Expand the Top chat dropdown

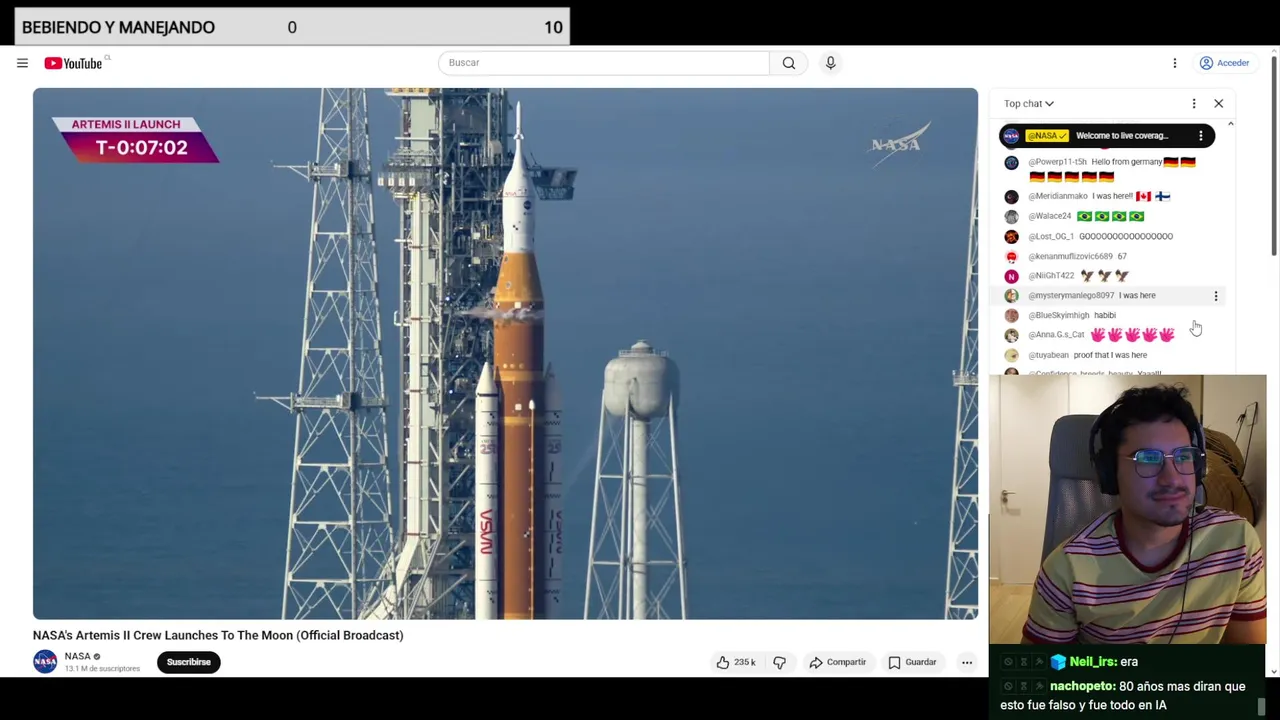point(1029,103)
